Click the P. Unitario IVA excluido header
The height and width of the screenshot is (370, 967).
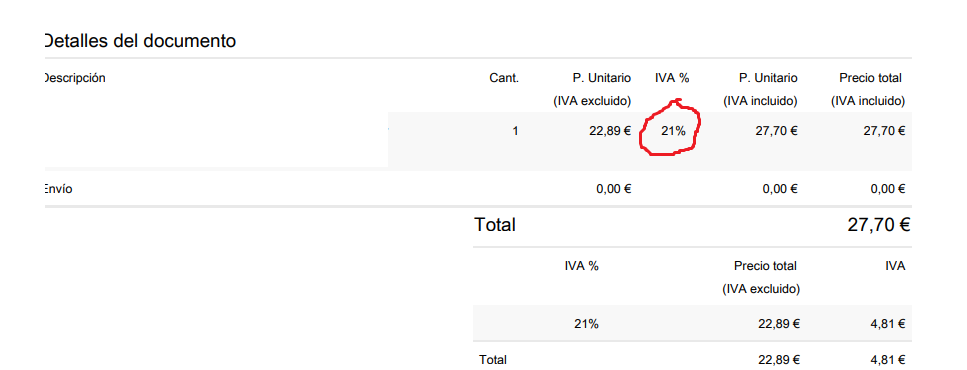[x=592, y=89]
